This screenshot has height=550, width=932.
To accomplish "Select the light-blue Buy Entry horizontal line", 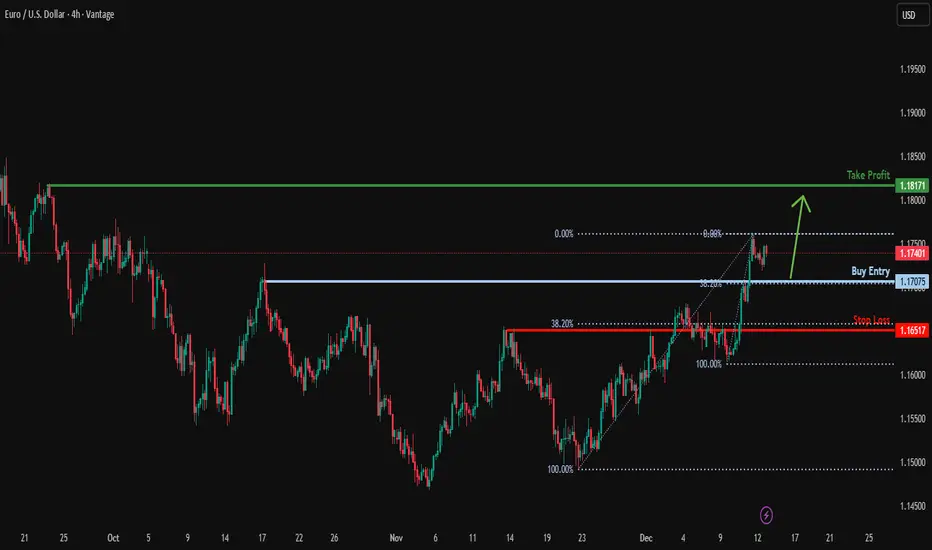I will [580, 281].
